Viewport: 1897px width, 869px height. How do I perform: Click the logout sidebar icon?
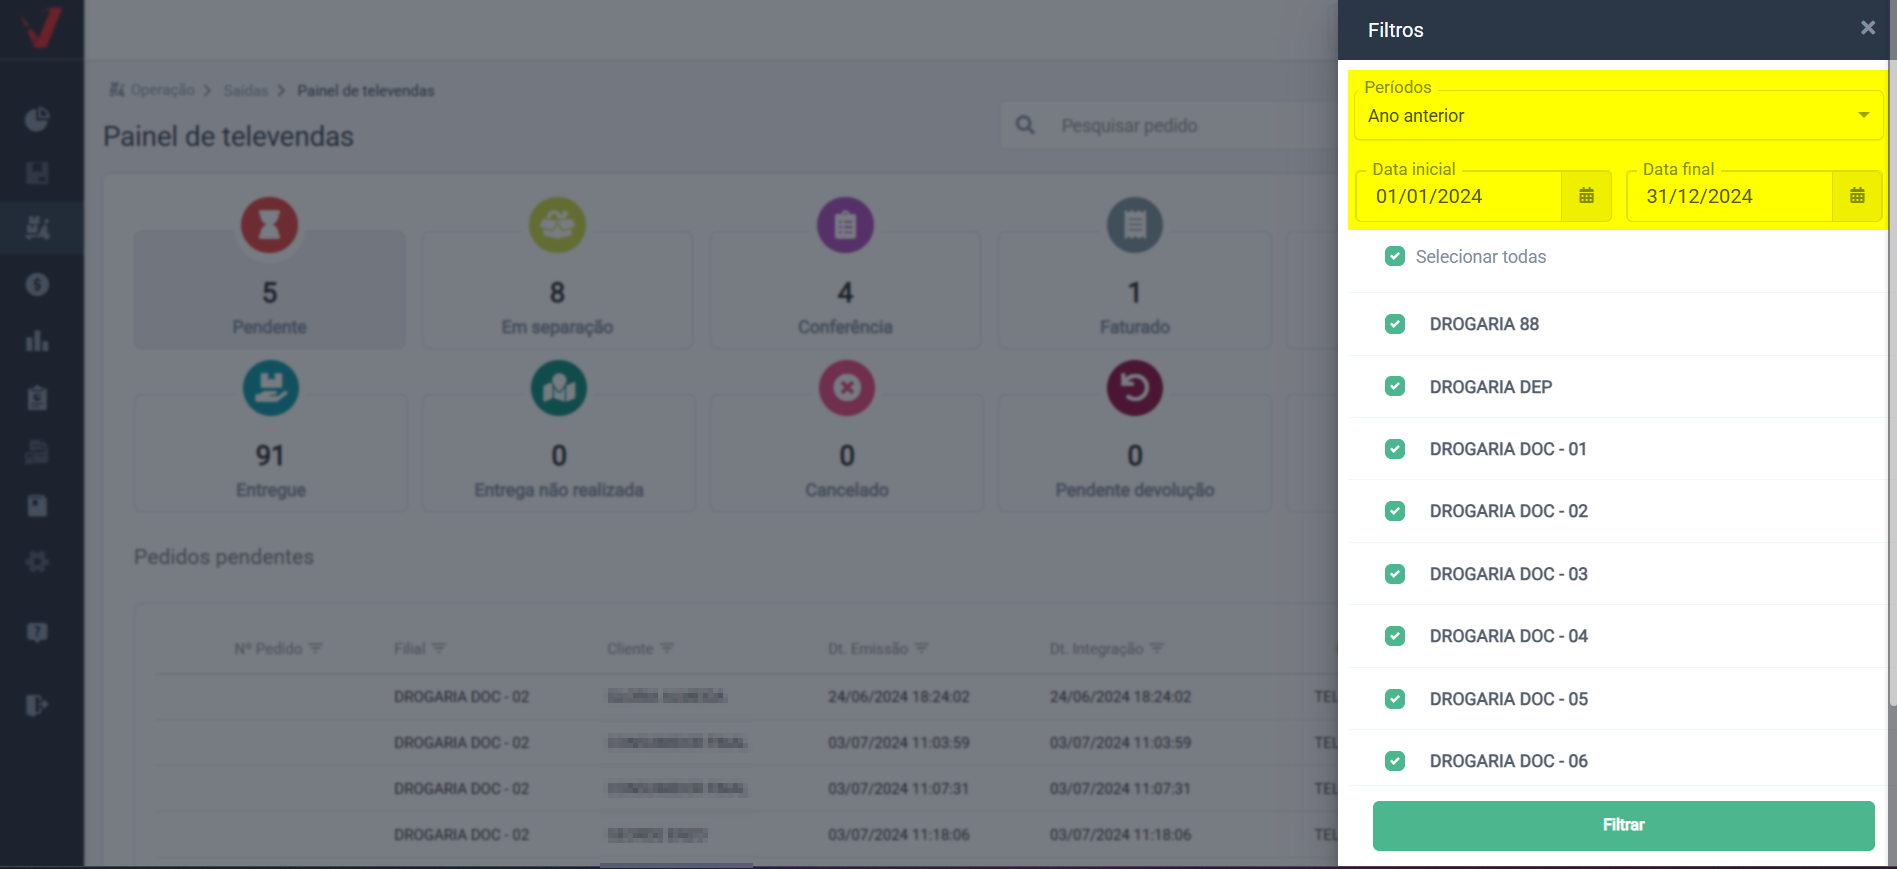point(37,705)
